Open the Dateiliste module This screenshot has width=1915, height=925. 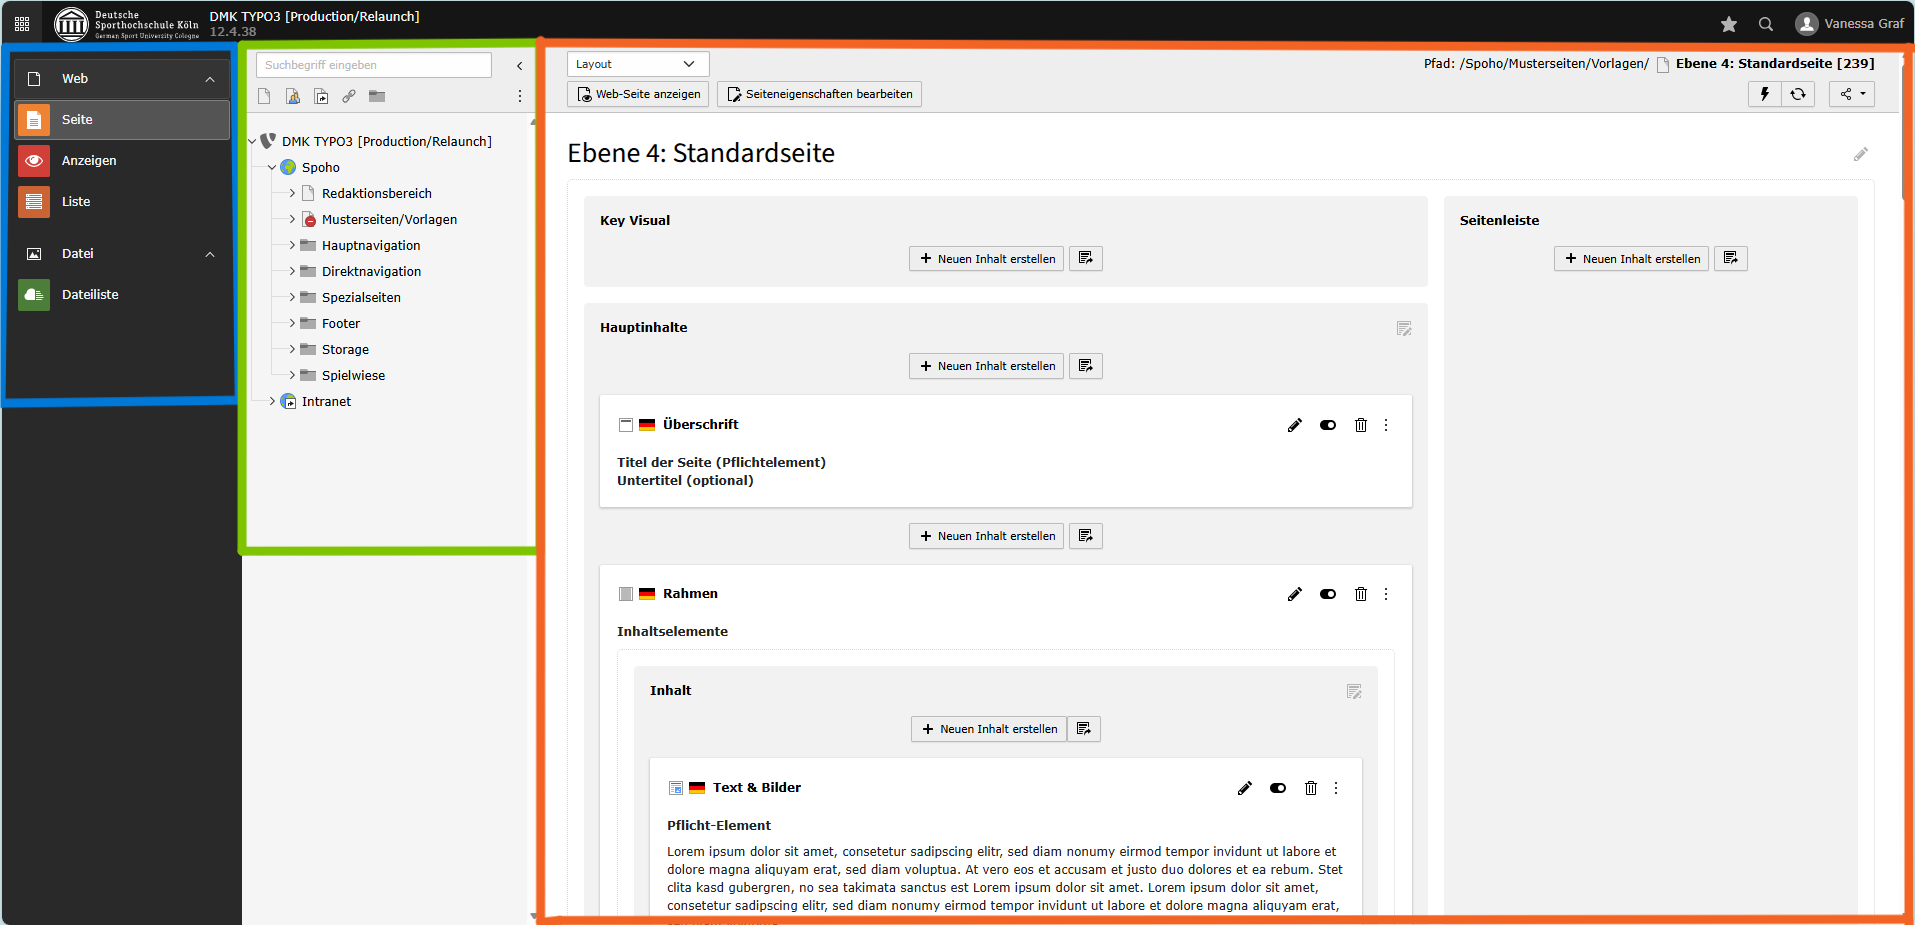click(90, 295)
